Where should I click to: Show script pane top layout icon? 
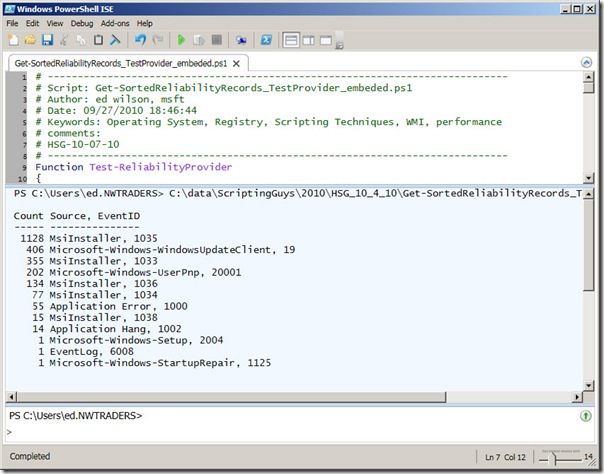point(291,40)
